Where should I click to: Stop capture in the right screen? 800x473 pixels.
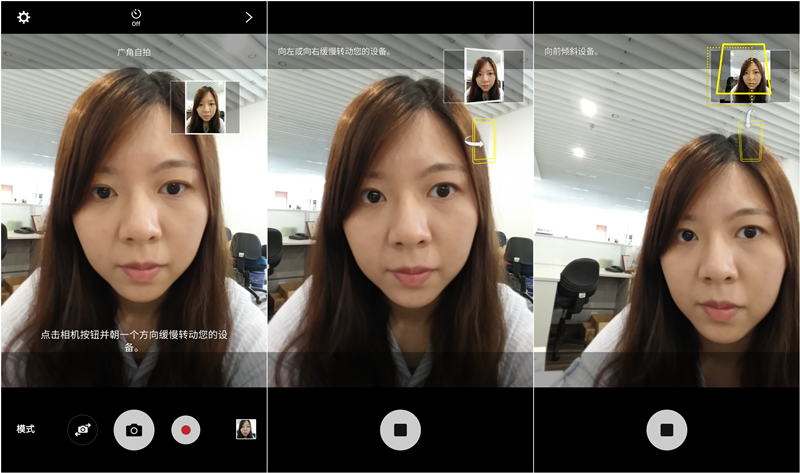pos(667,430)
